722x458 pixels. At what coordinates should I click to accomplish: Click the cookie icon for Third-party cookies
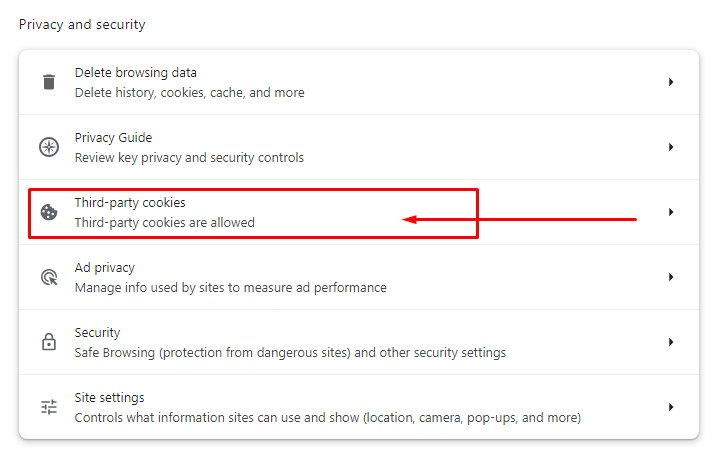49,212
